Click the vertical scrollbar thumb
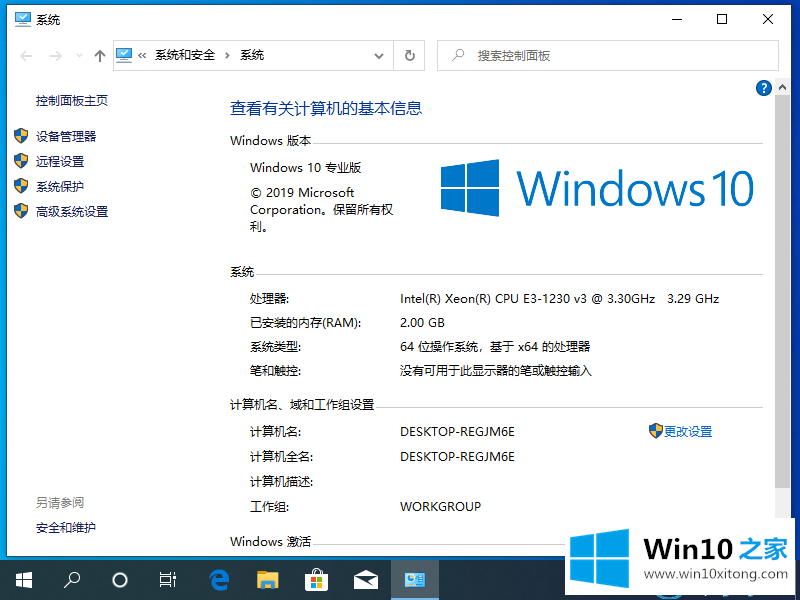 click(x=782, y=291)
